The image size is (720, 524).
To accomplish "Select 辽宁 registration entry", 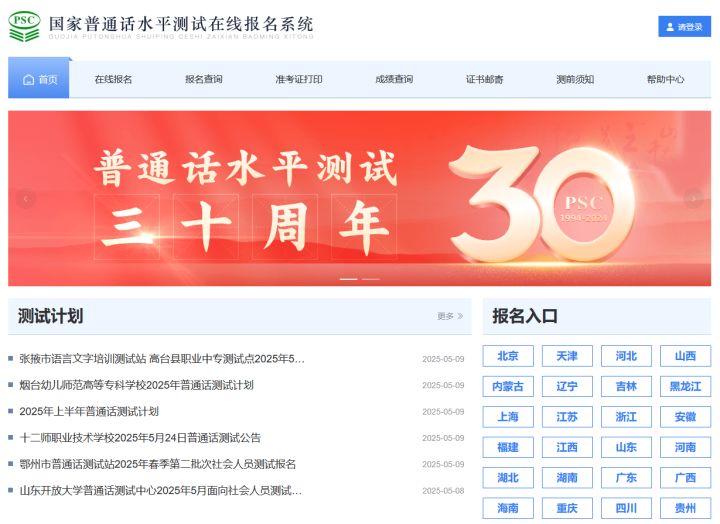I will (x=567, y=386).
